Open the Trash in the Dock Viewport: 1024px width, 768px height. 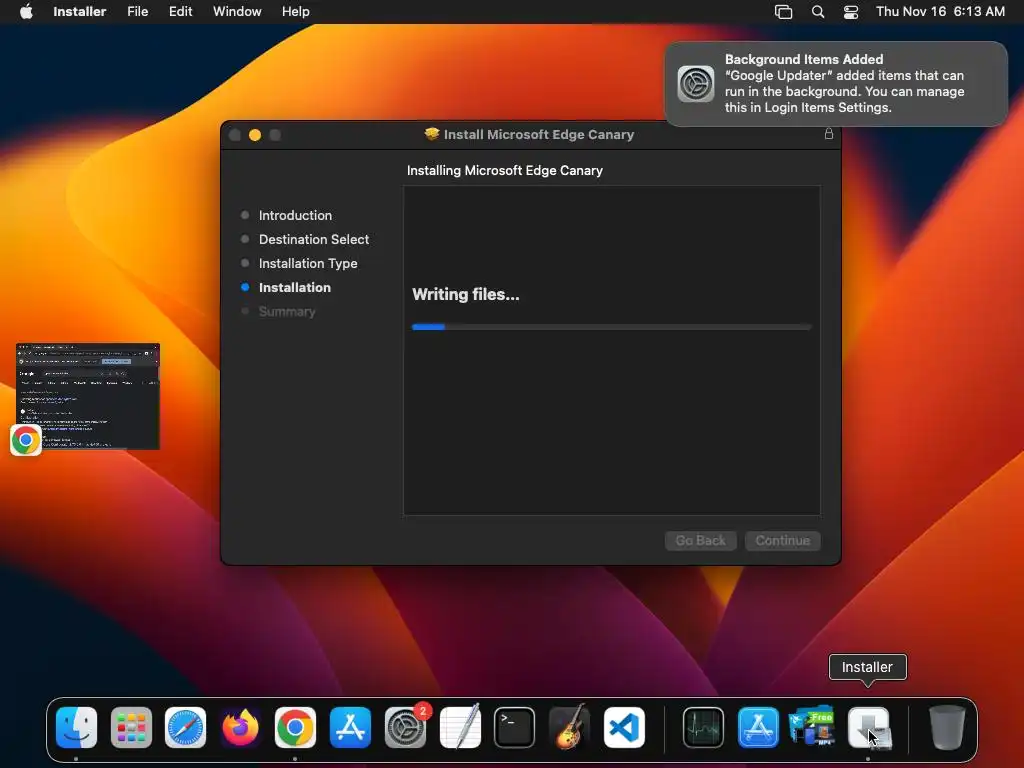947,727
